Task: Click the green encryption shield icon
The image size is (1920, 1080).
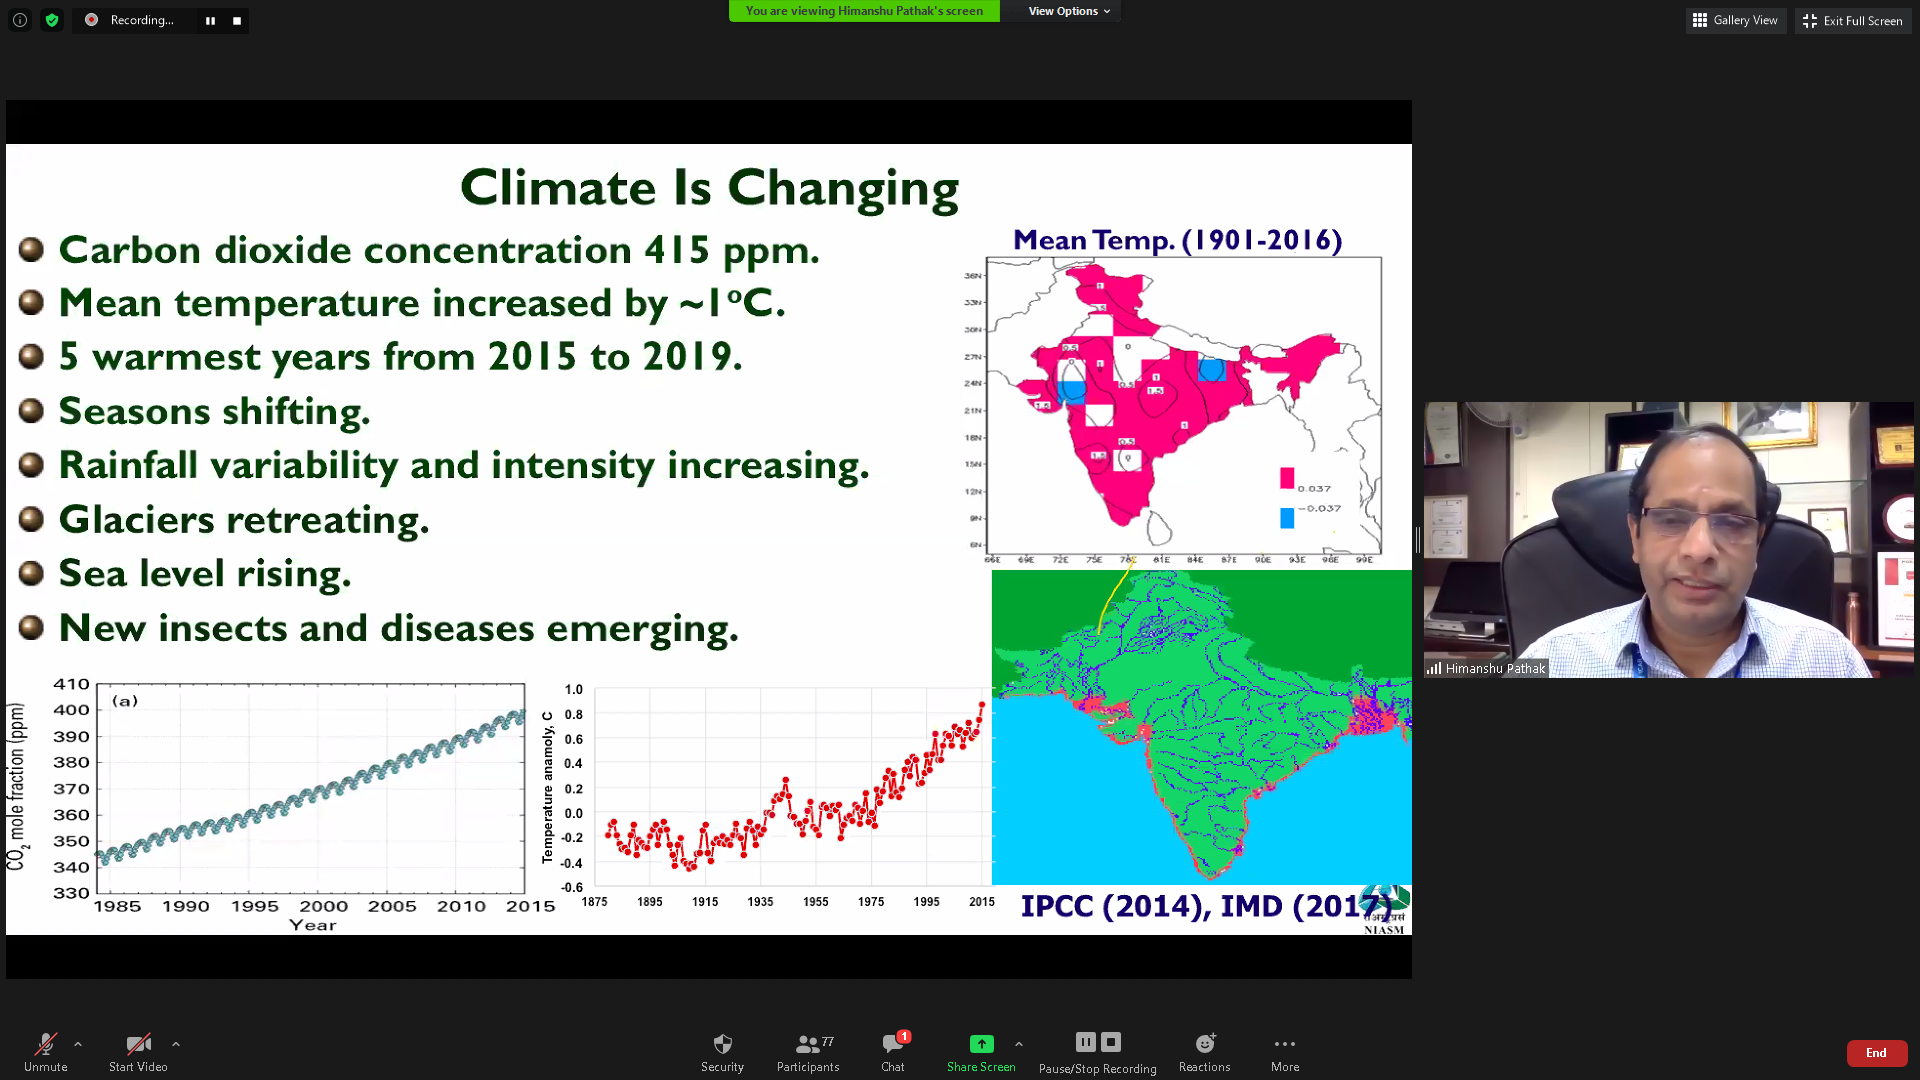Action: 52,20
